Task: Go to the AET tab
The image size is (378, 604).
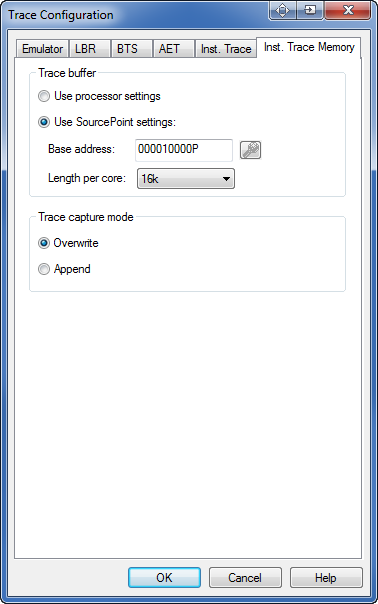Action: tap(169, 49)
